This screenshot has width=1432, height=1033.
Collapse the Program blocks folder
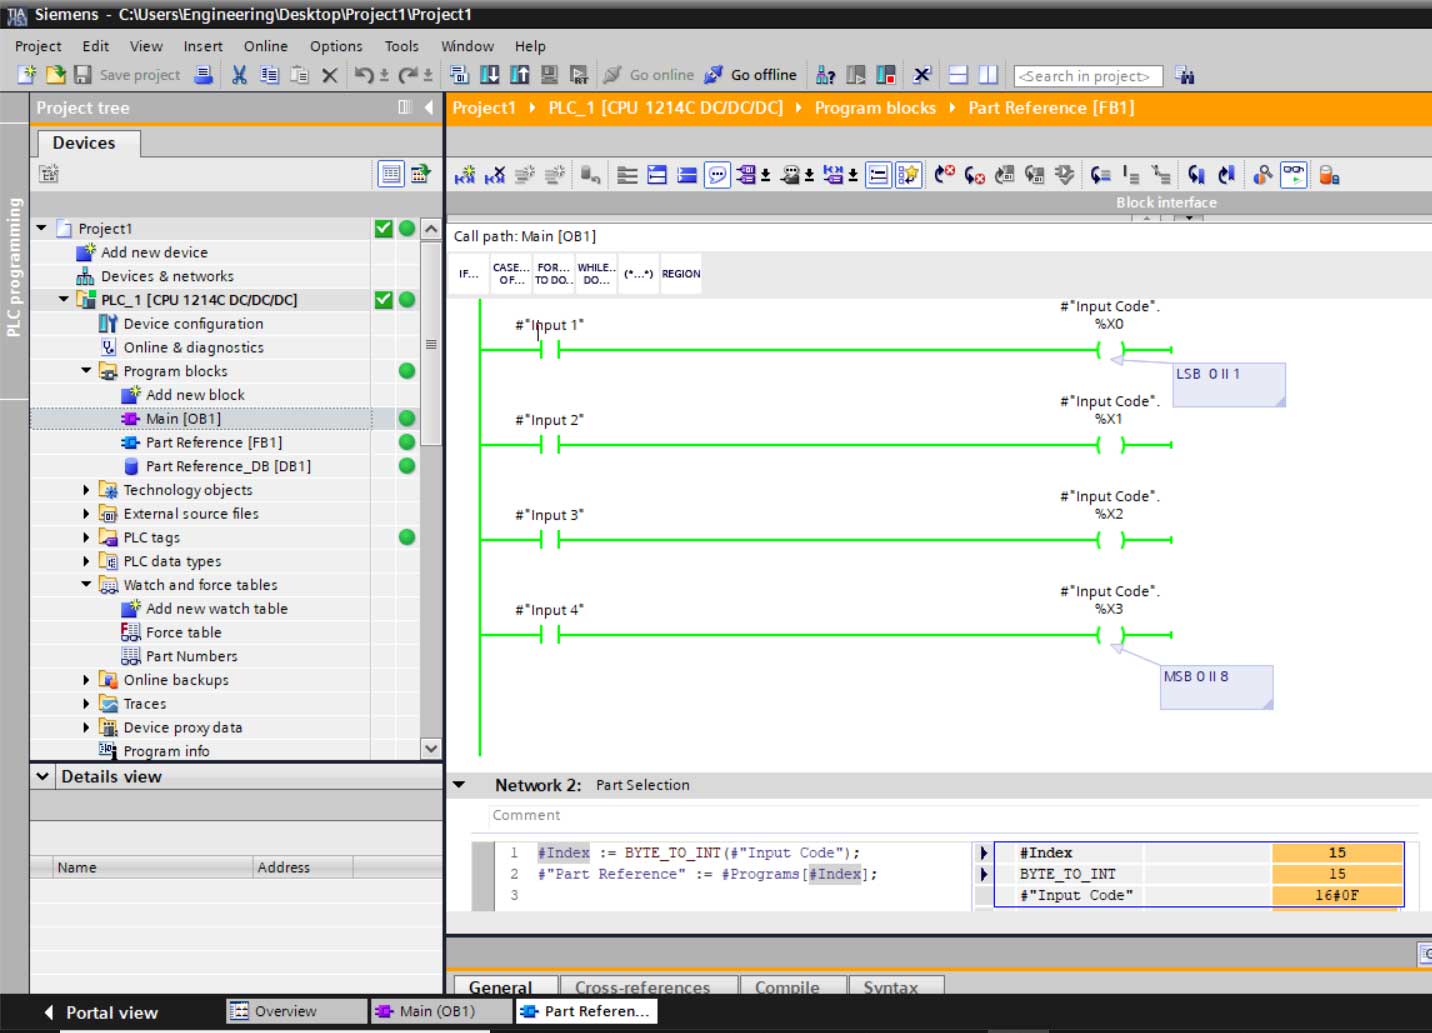tap(86, 371)
